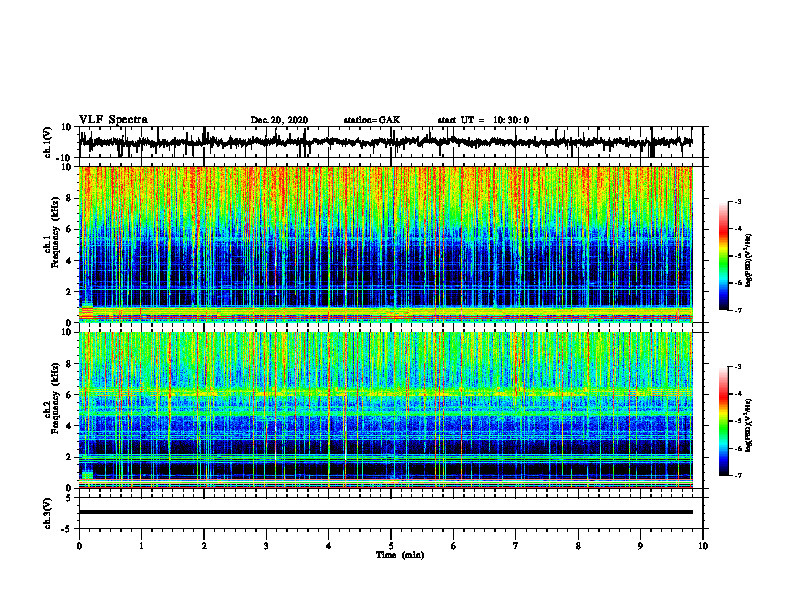
Task: Click time axis tick label "4"
Action: pyautogui.click(x=329, y=546)
